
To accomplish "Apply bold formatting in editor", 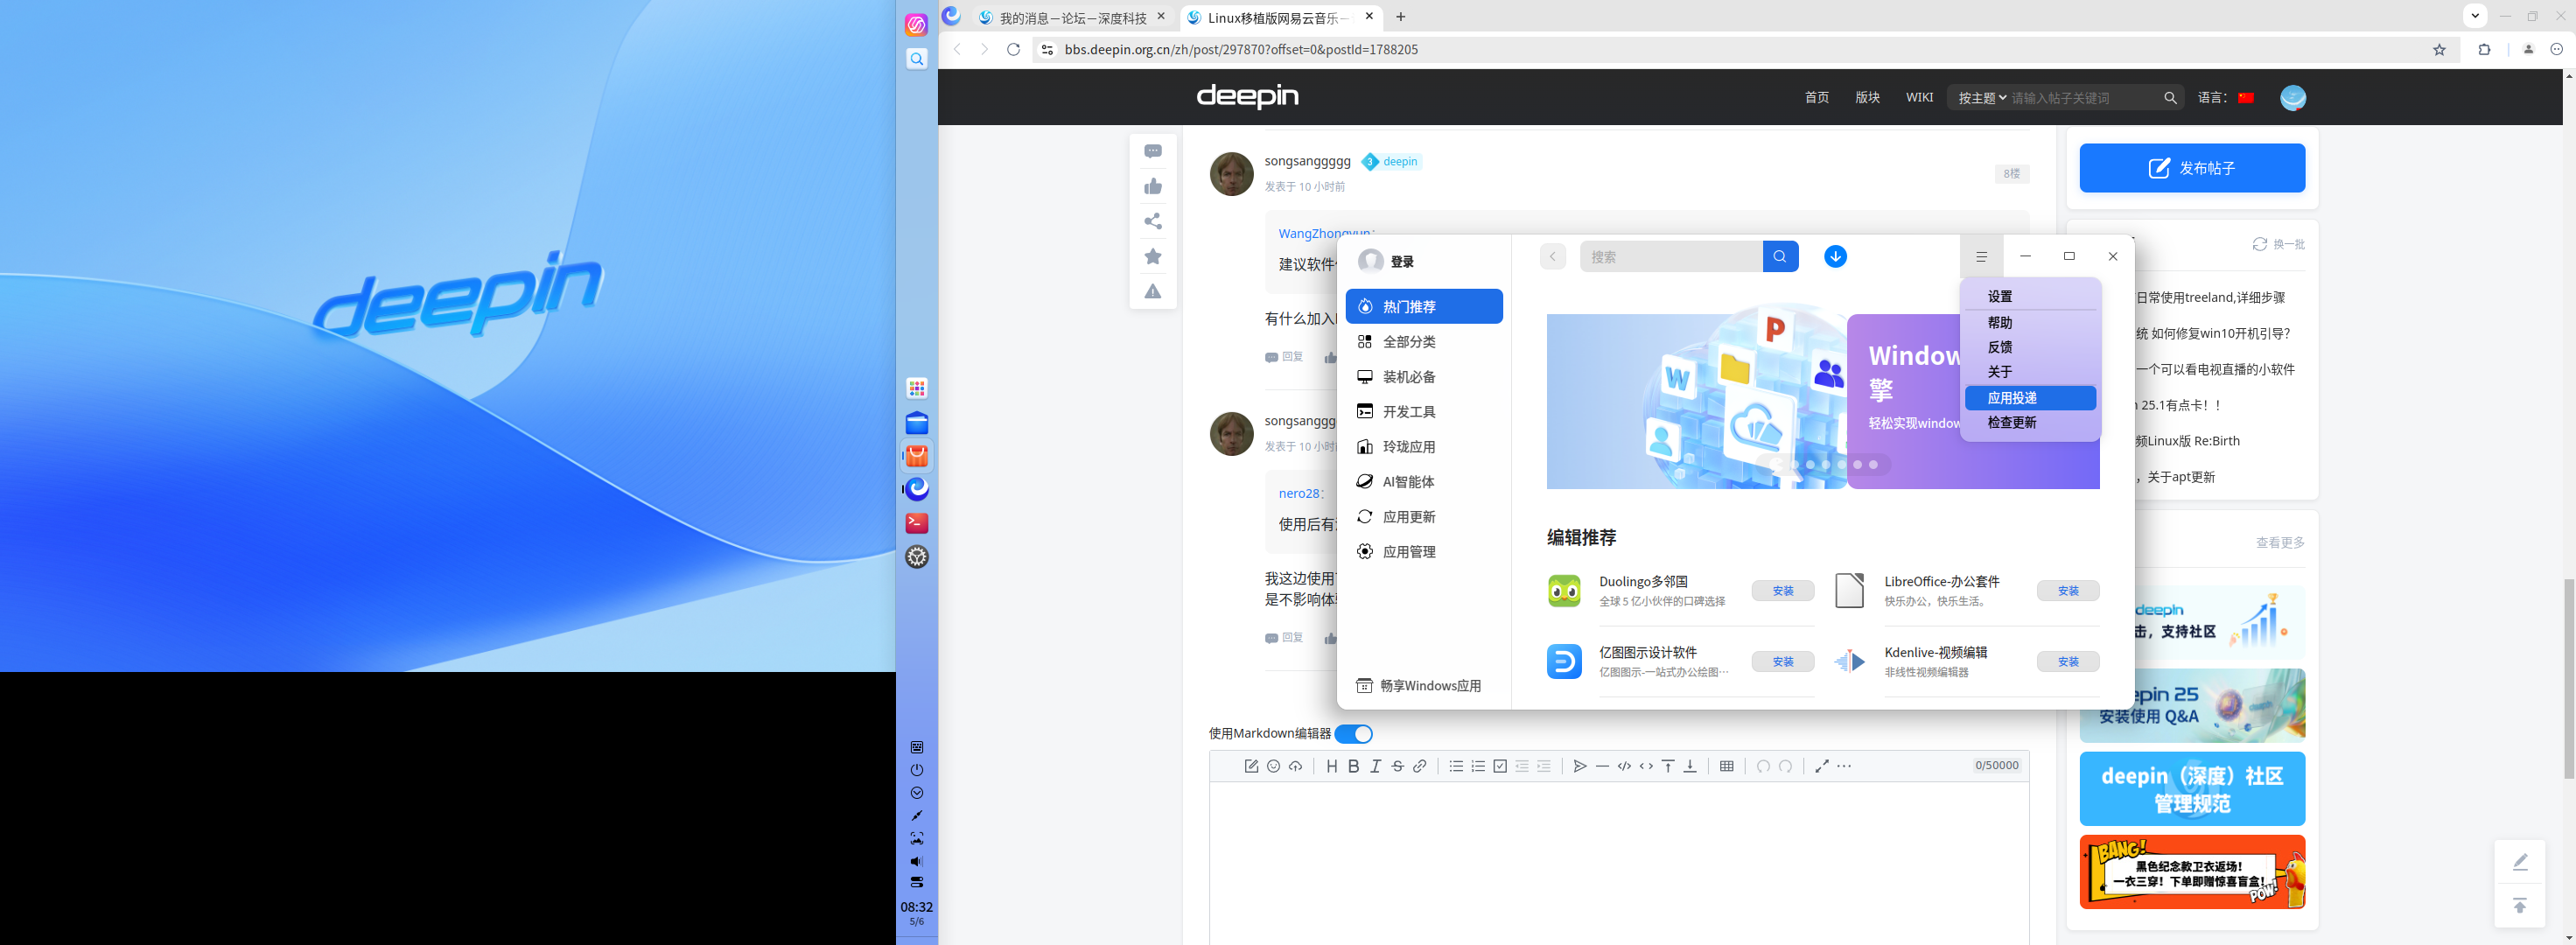I will click(x=1353, y=766).
